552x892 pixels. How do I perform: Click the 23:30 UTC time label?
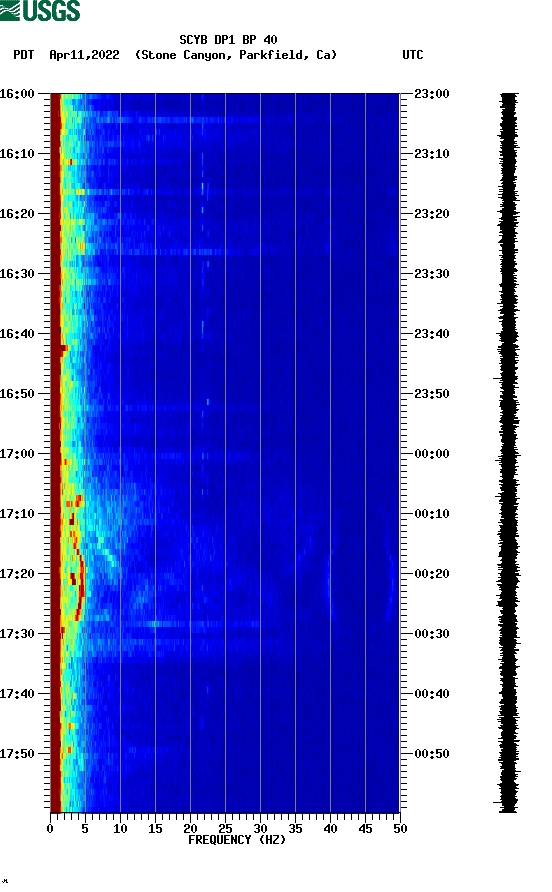432,274
